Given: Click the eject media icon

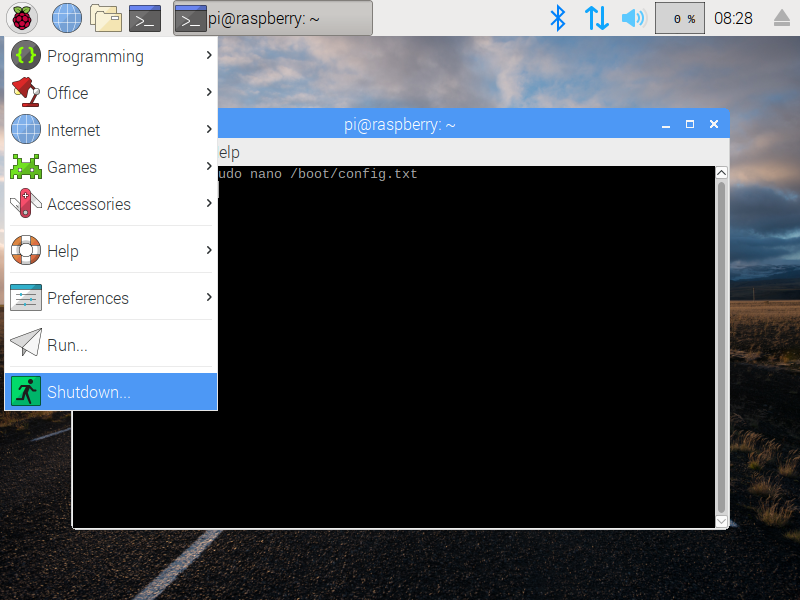Looking at the screenshot, I should pos(782,18).
